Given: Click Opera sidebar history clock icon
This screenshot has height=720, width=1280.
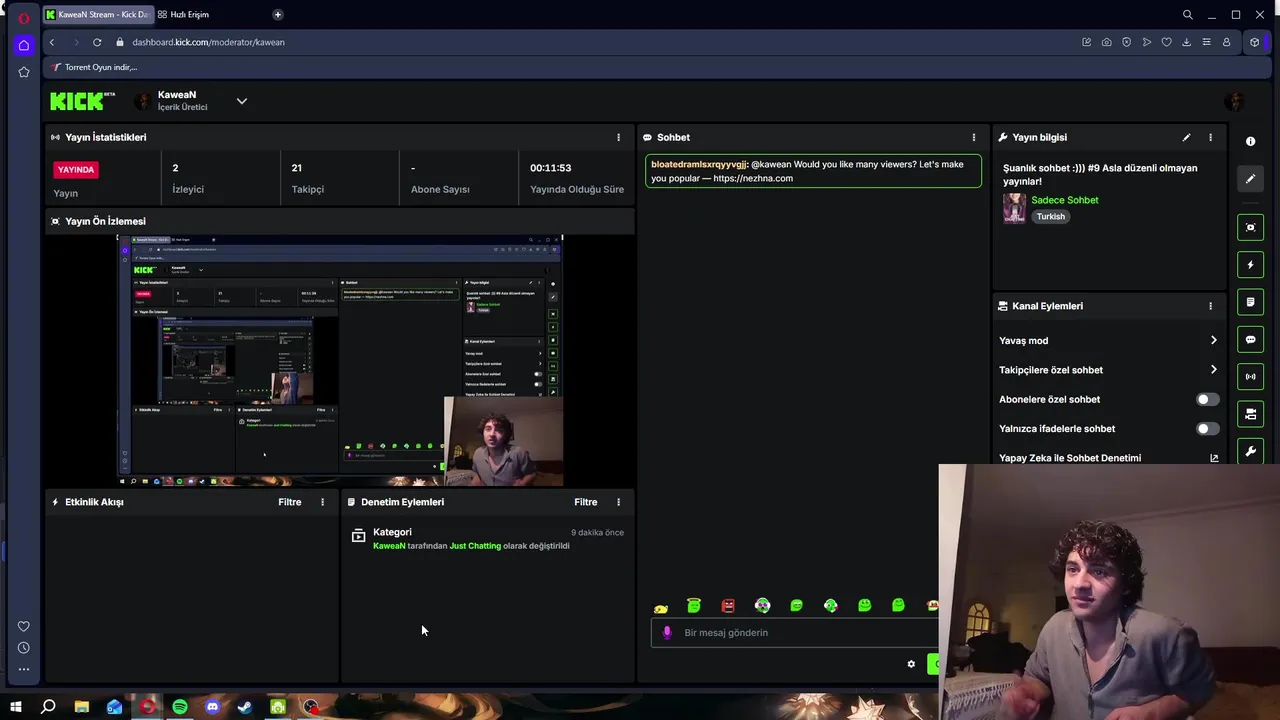Looking at the screenshot, I should [x=24, y=648].
